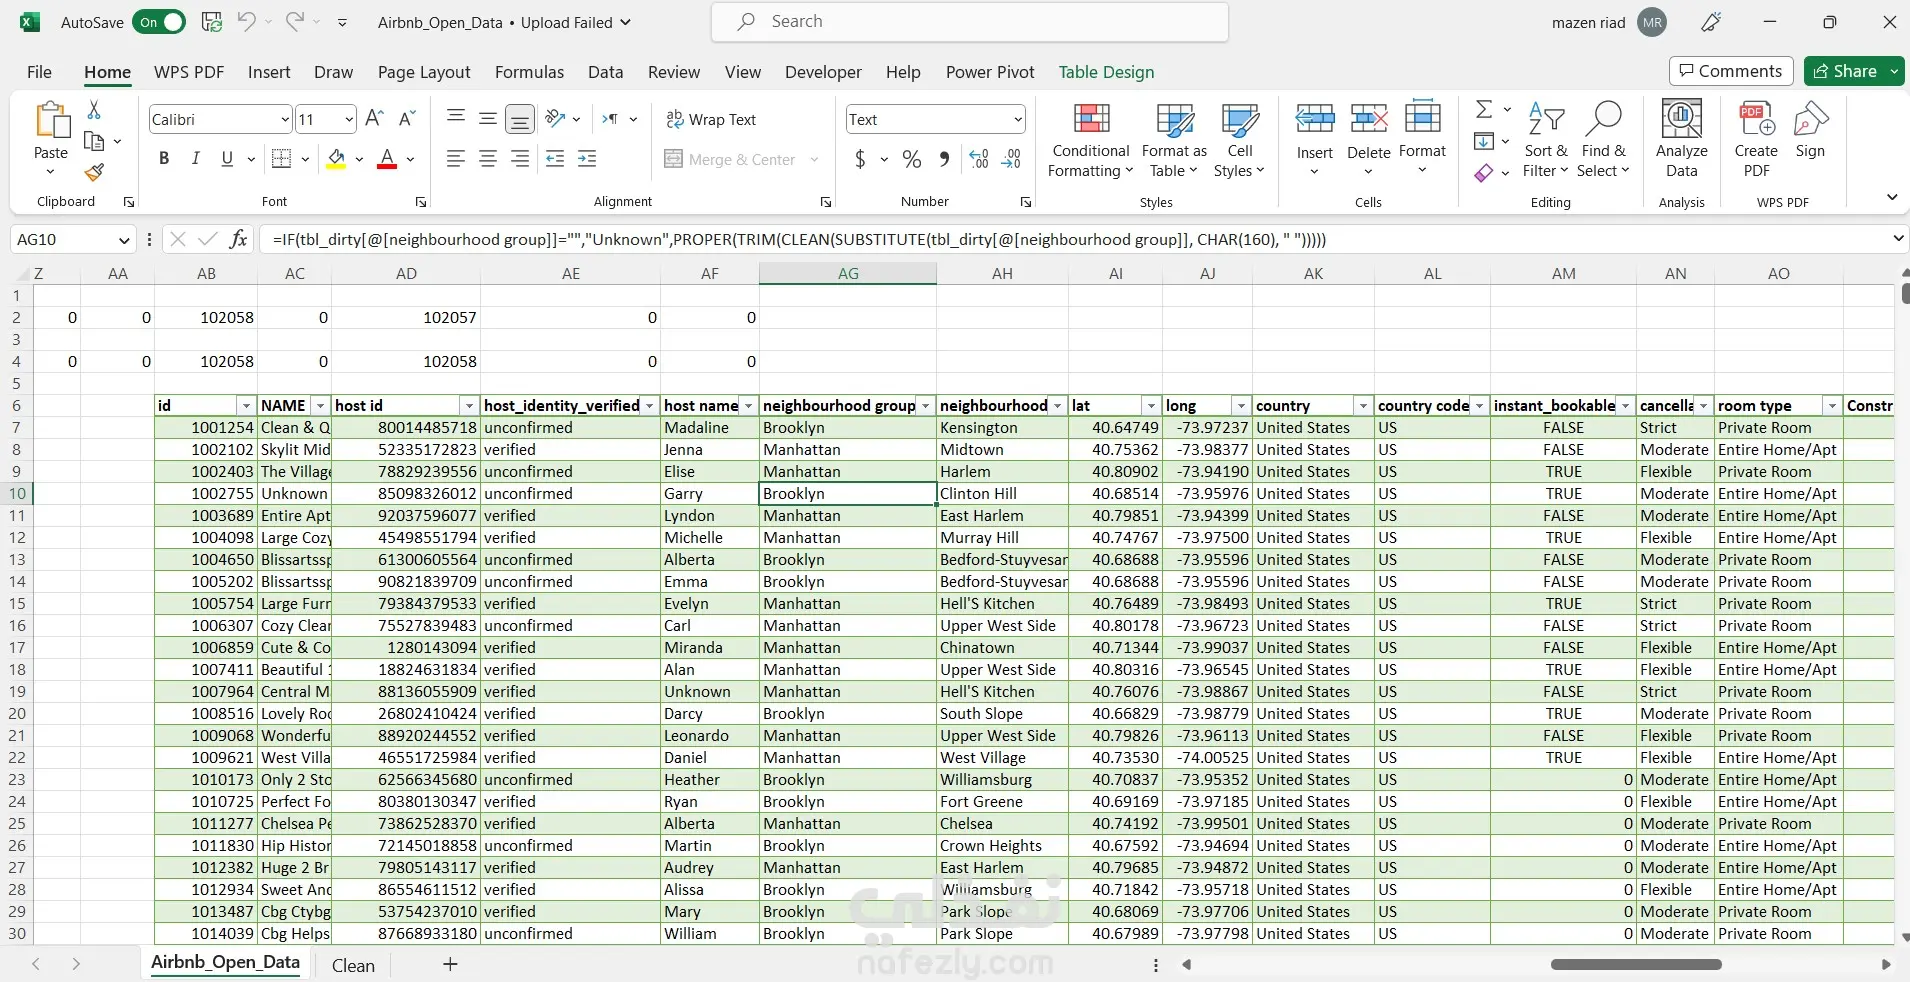Add a new sheet with plus button
The image size is (1910, 982).
[450, 964]
